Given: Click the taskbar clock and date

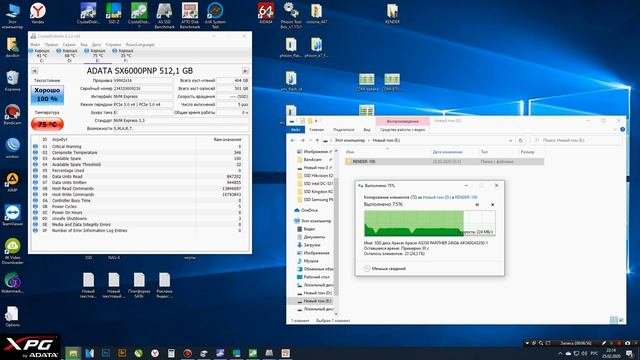Looking at the screenshot, I should pos(611,353).
